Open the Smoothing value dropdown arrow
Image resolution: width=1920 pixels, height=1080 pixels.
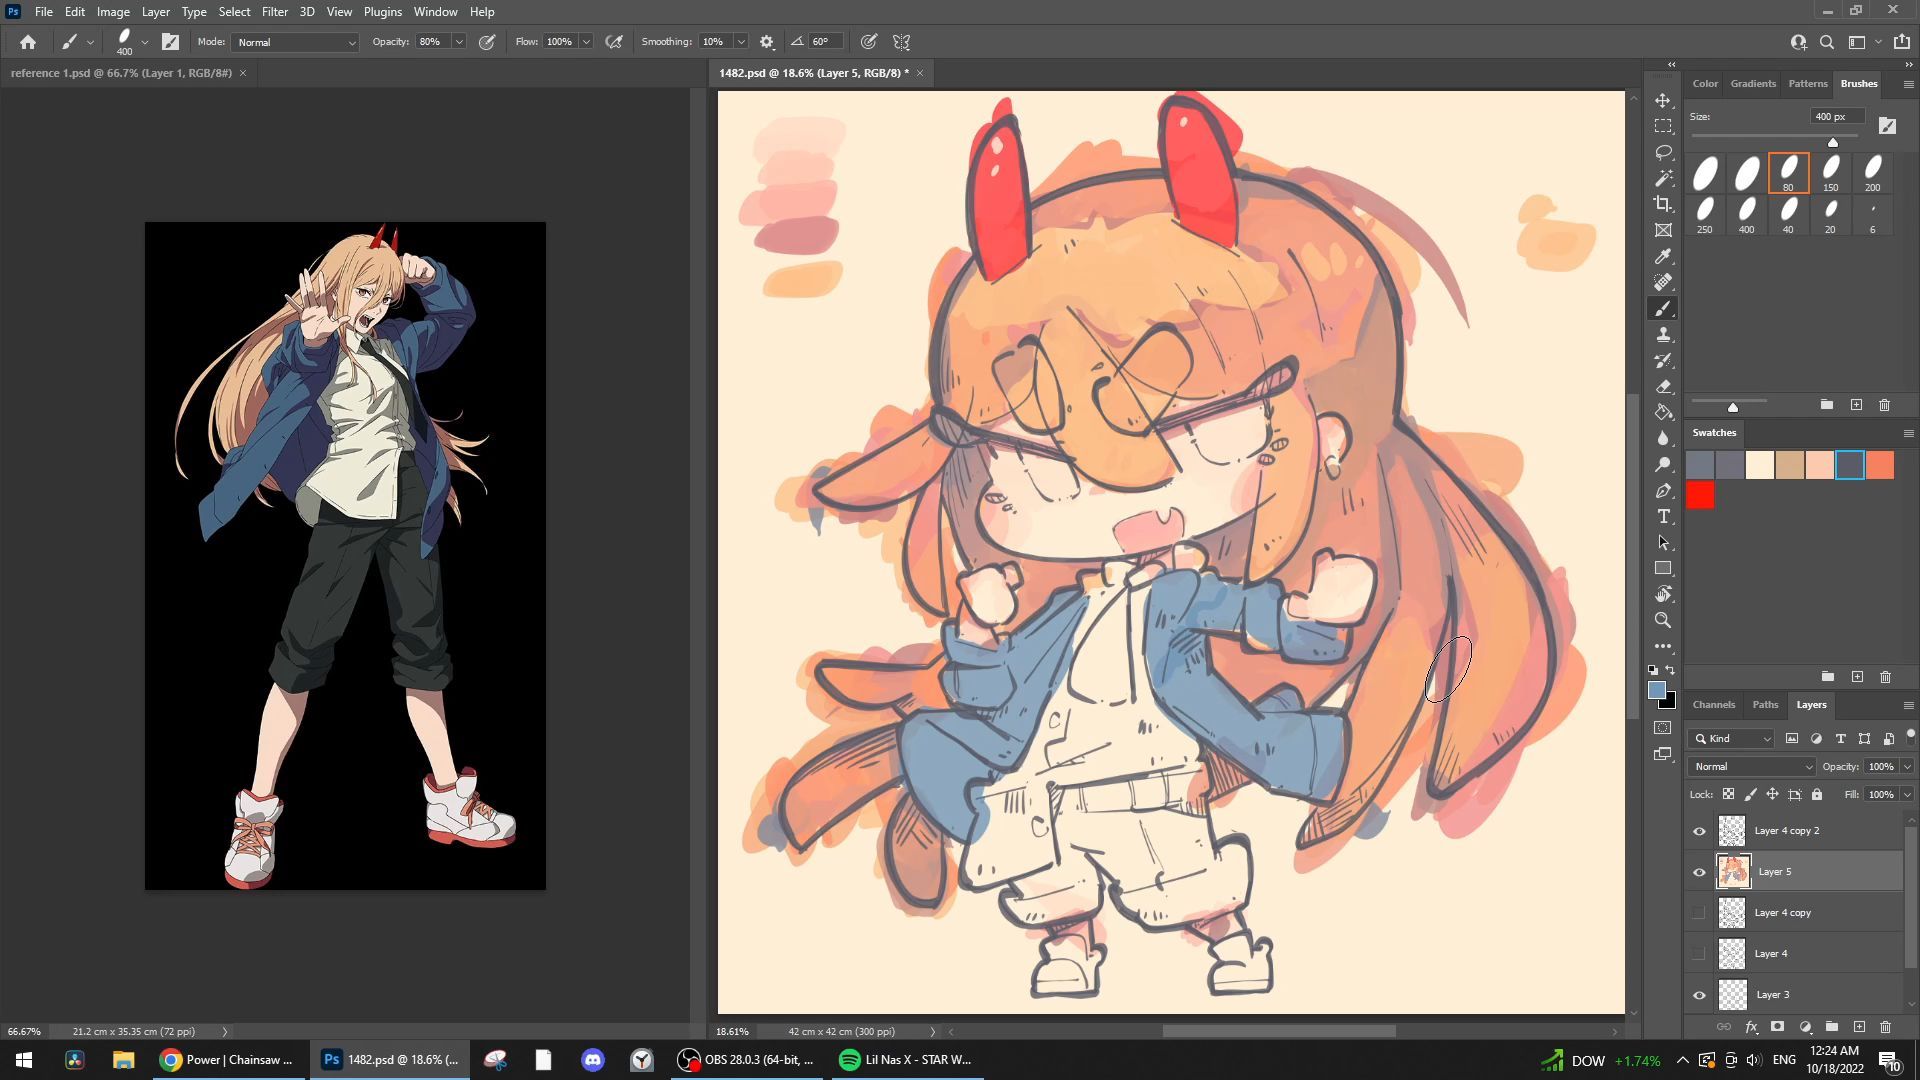click(x=741, y=42)
